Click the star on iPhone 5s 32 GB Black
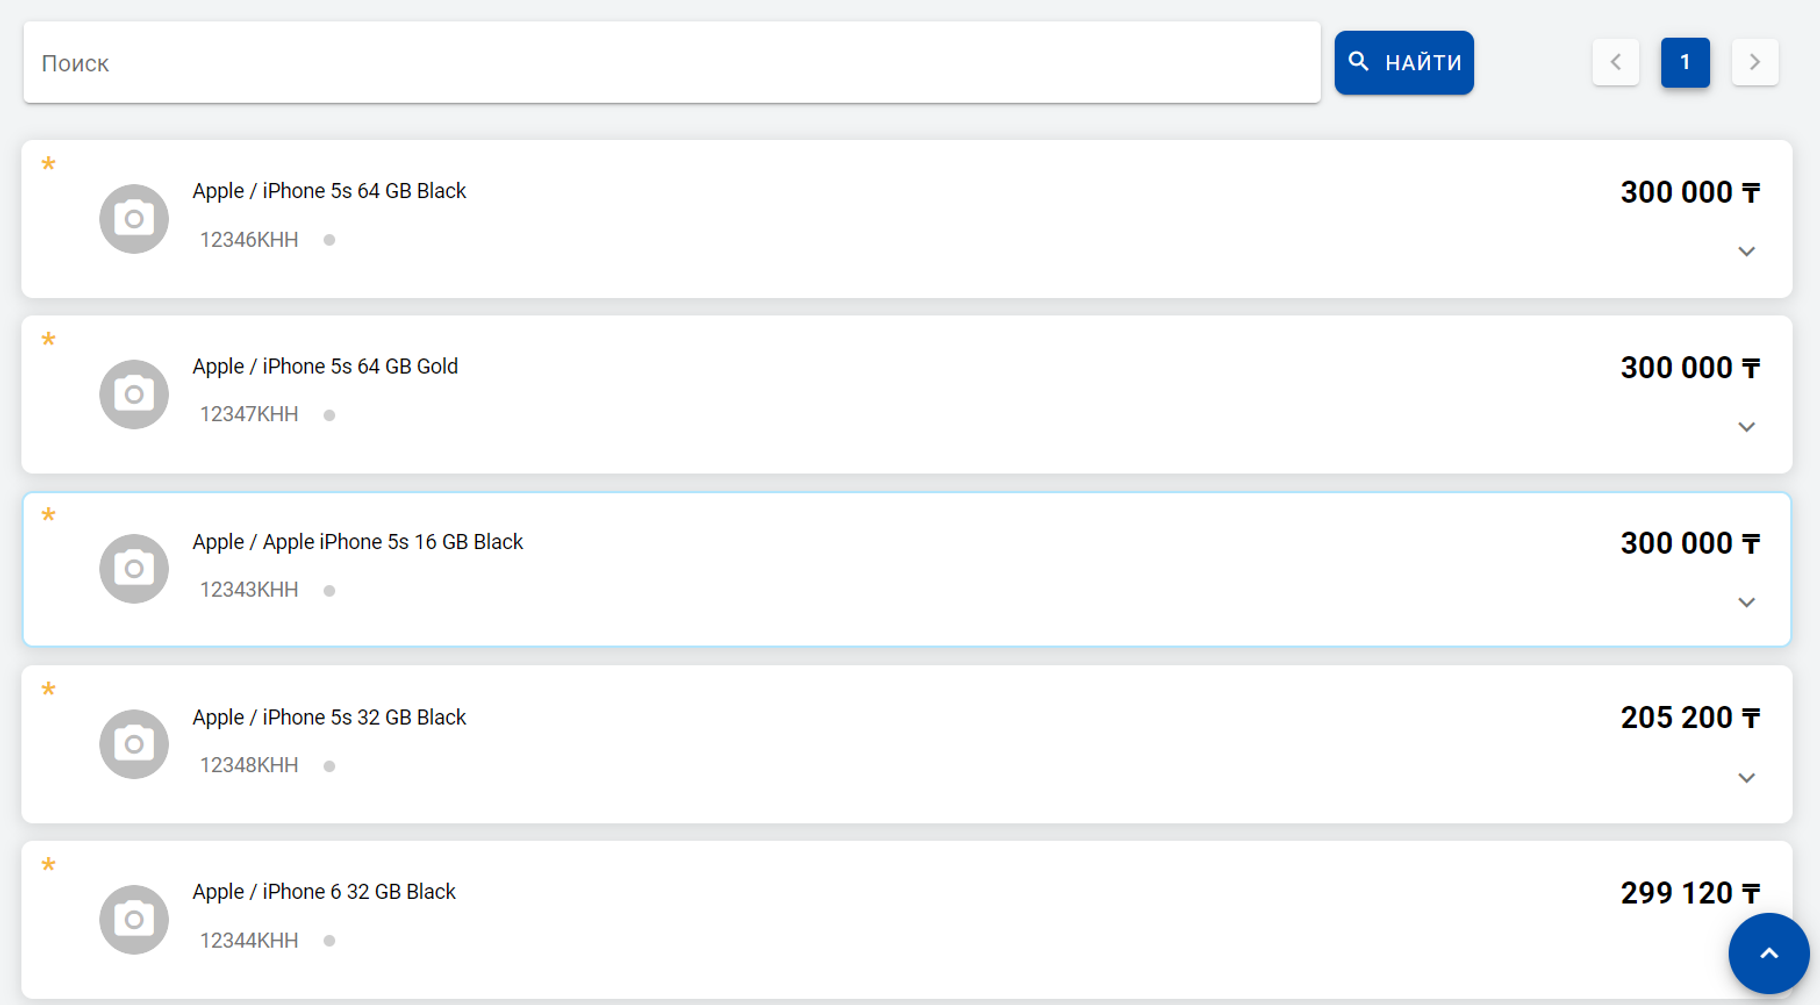 pos(48,690)
